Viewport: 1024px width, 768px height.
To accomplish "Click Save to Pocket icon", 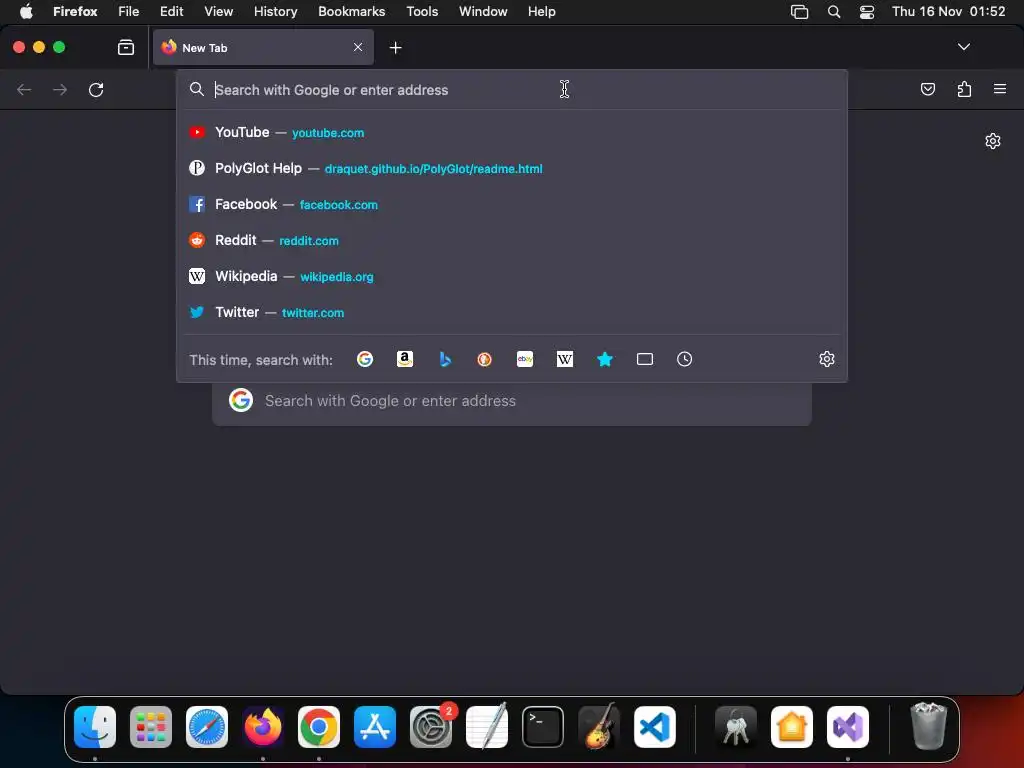I will click(928, 89).
